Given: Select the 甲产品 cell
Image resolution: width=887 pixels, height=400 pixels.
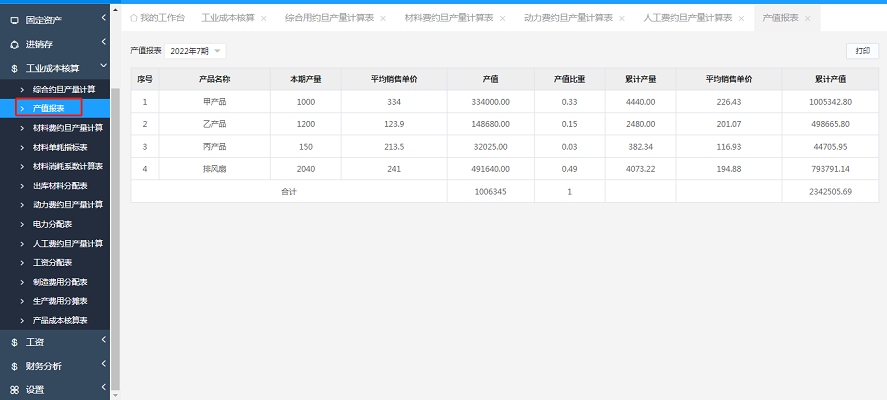Looking at the screenshot, I should [214, 102].
